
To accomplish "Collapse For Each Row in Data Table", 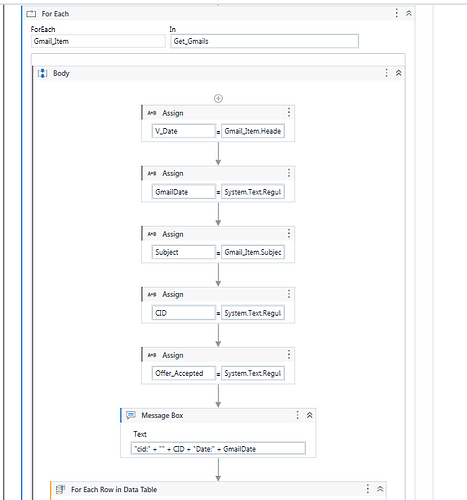I will point(380,489).
